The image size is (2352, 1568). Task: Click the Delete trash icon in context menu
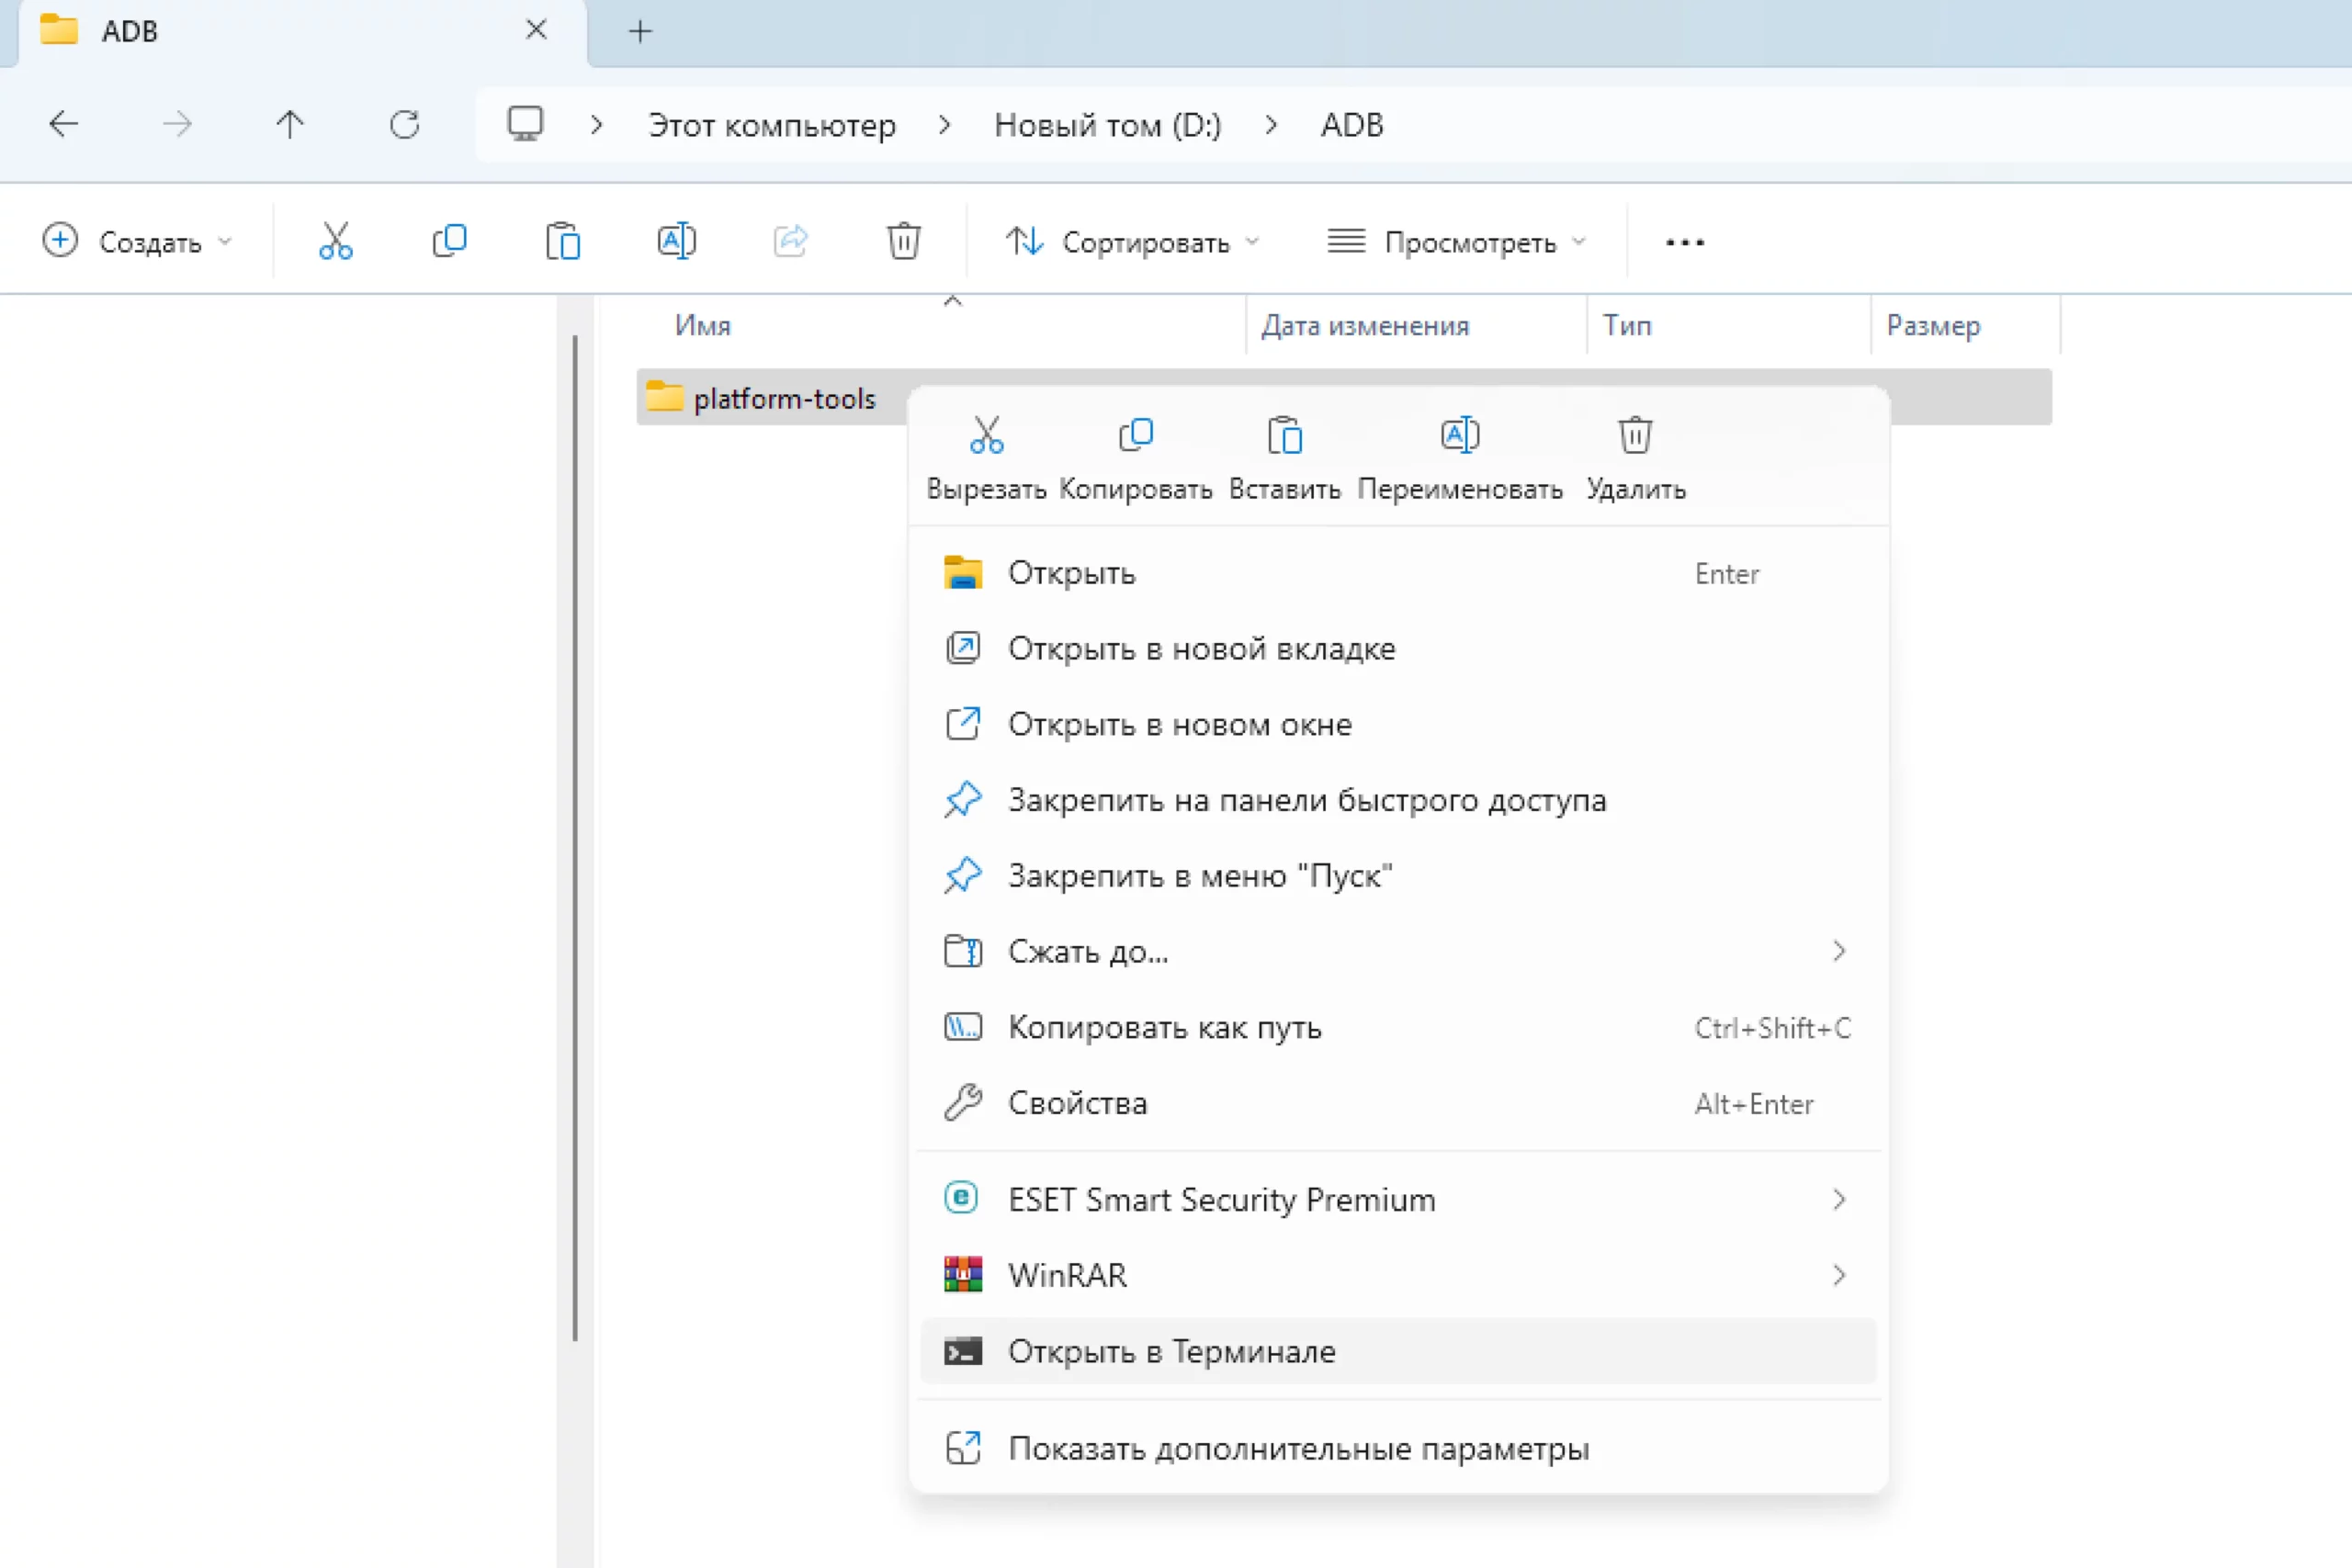(1635, 436)
